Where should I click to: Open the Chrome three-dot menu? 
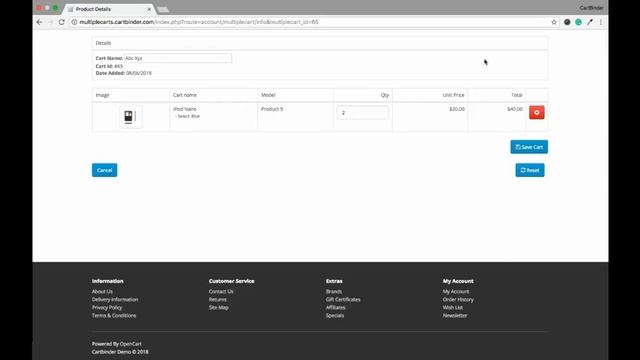point(601,22)
